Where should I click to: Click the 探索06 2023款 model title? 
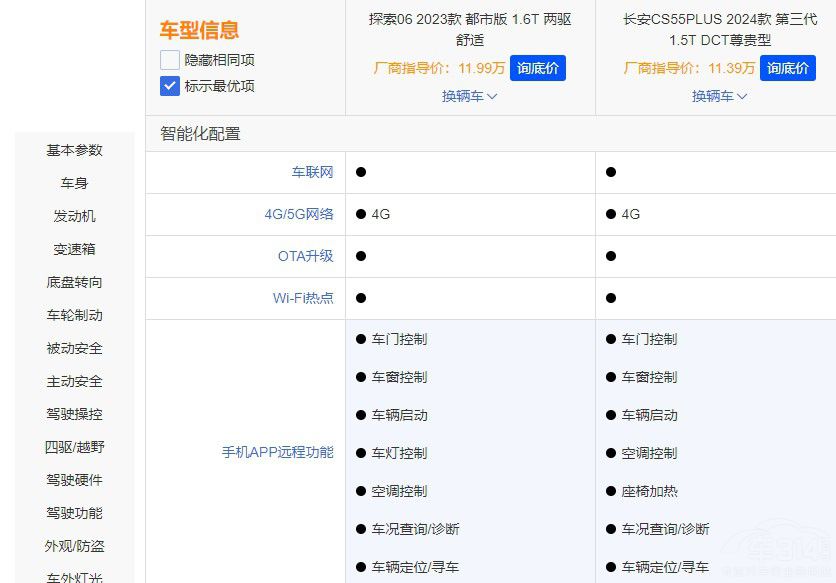click(470, 29)
